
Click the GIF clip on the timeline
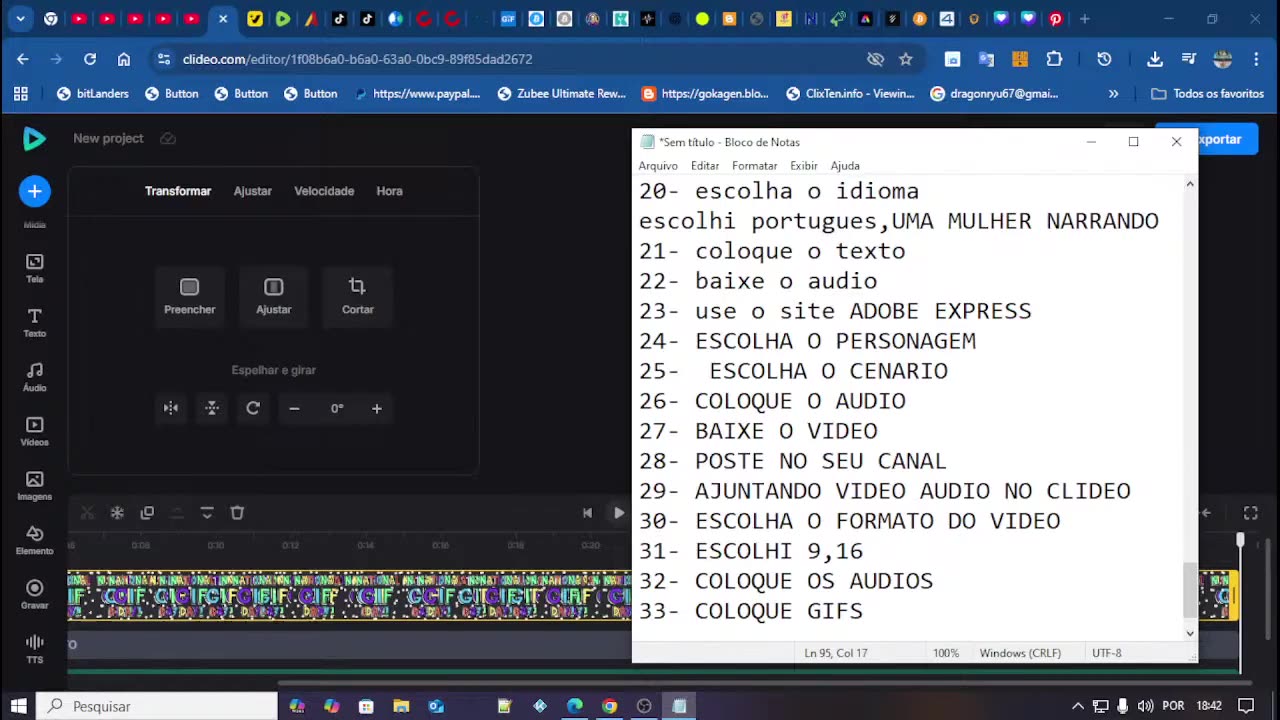(349, 596)
